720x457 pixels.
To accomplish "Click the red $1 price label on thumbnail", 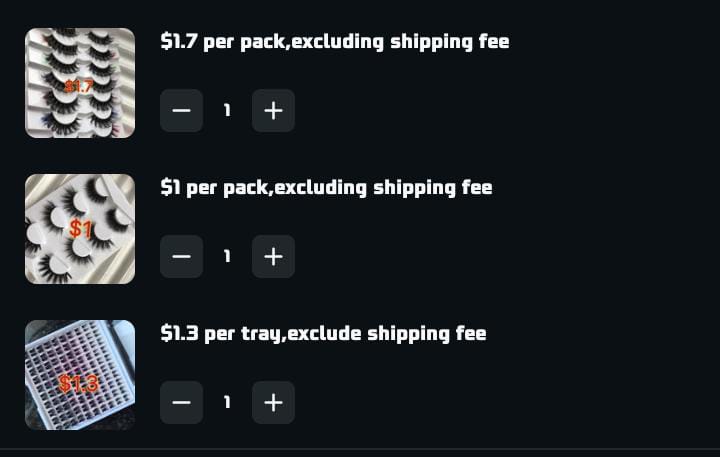I will coord(80,230).
